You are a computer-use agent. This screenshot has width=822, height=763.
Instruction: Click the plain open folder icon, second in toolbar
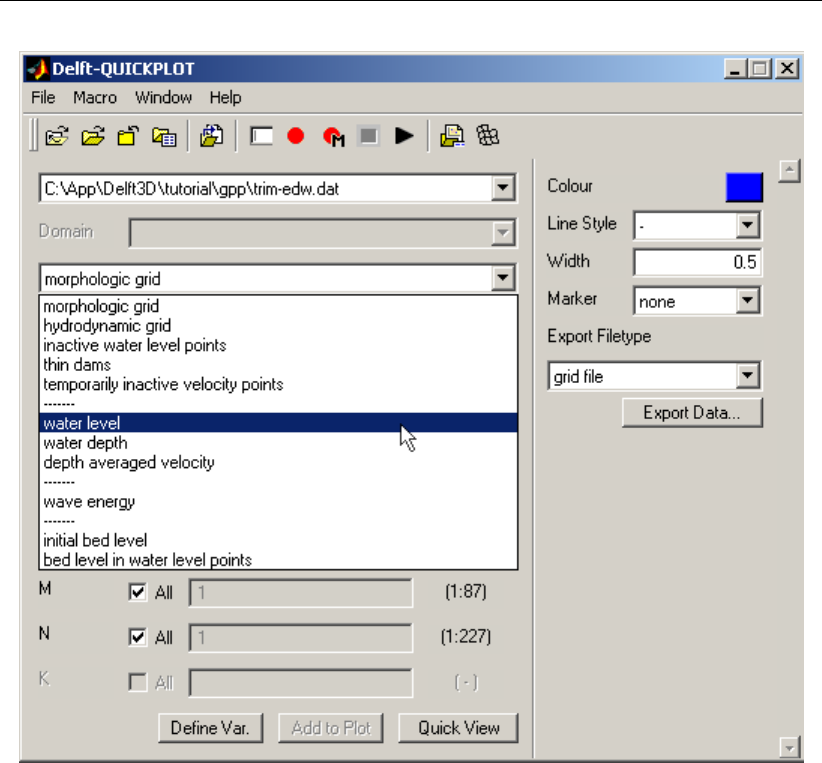[93, 136]
